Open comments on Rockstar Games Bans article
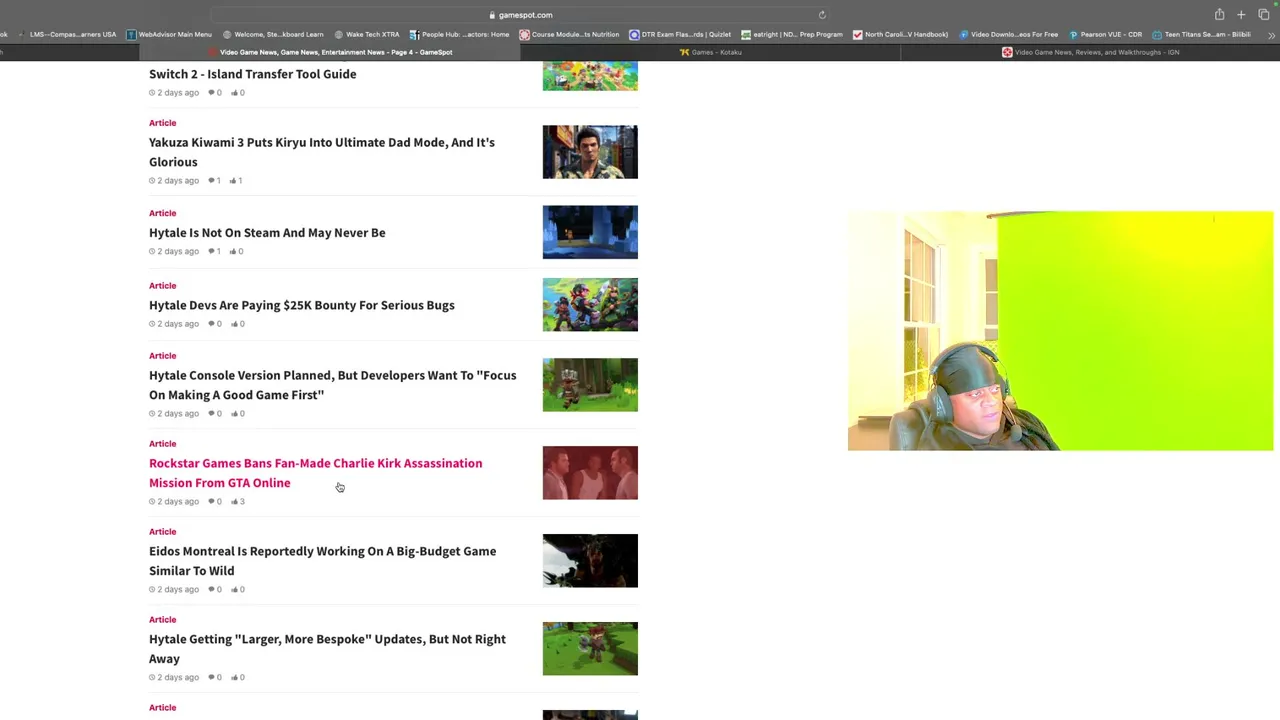Screen dimensions: 1280x720 (215, 502)
